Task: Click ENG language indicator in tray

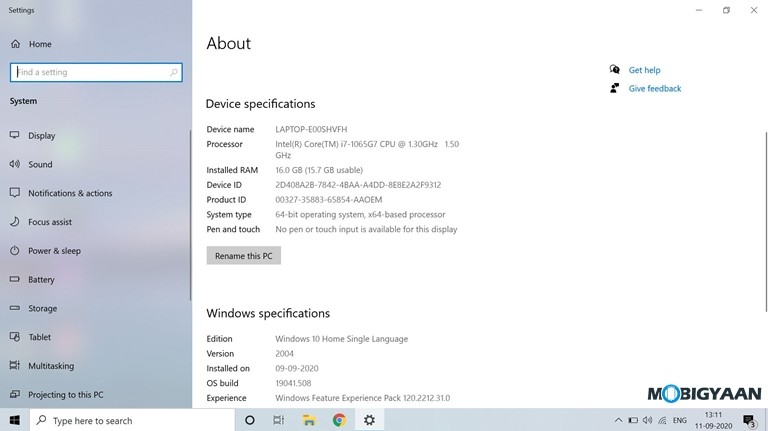Action: [x=679, y=420]
